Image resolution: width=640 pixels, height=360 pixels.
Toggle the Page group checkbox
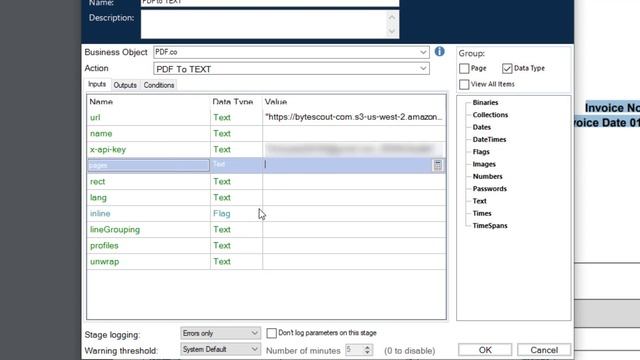coord(464,68)
